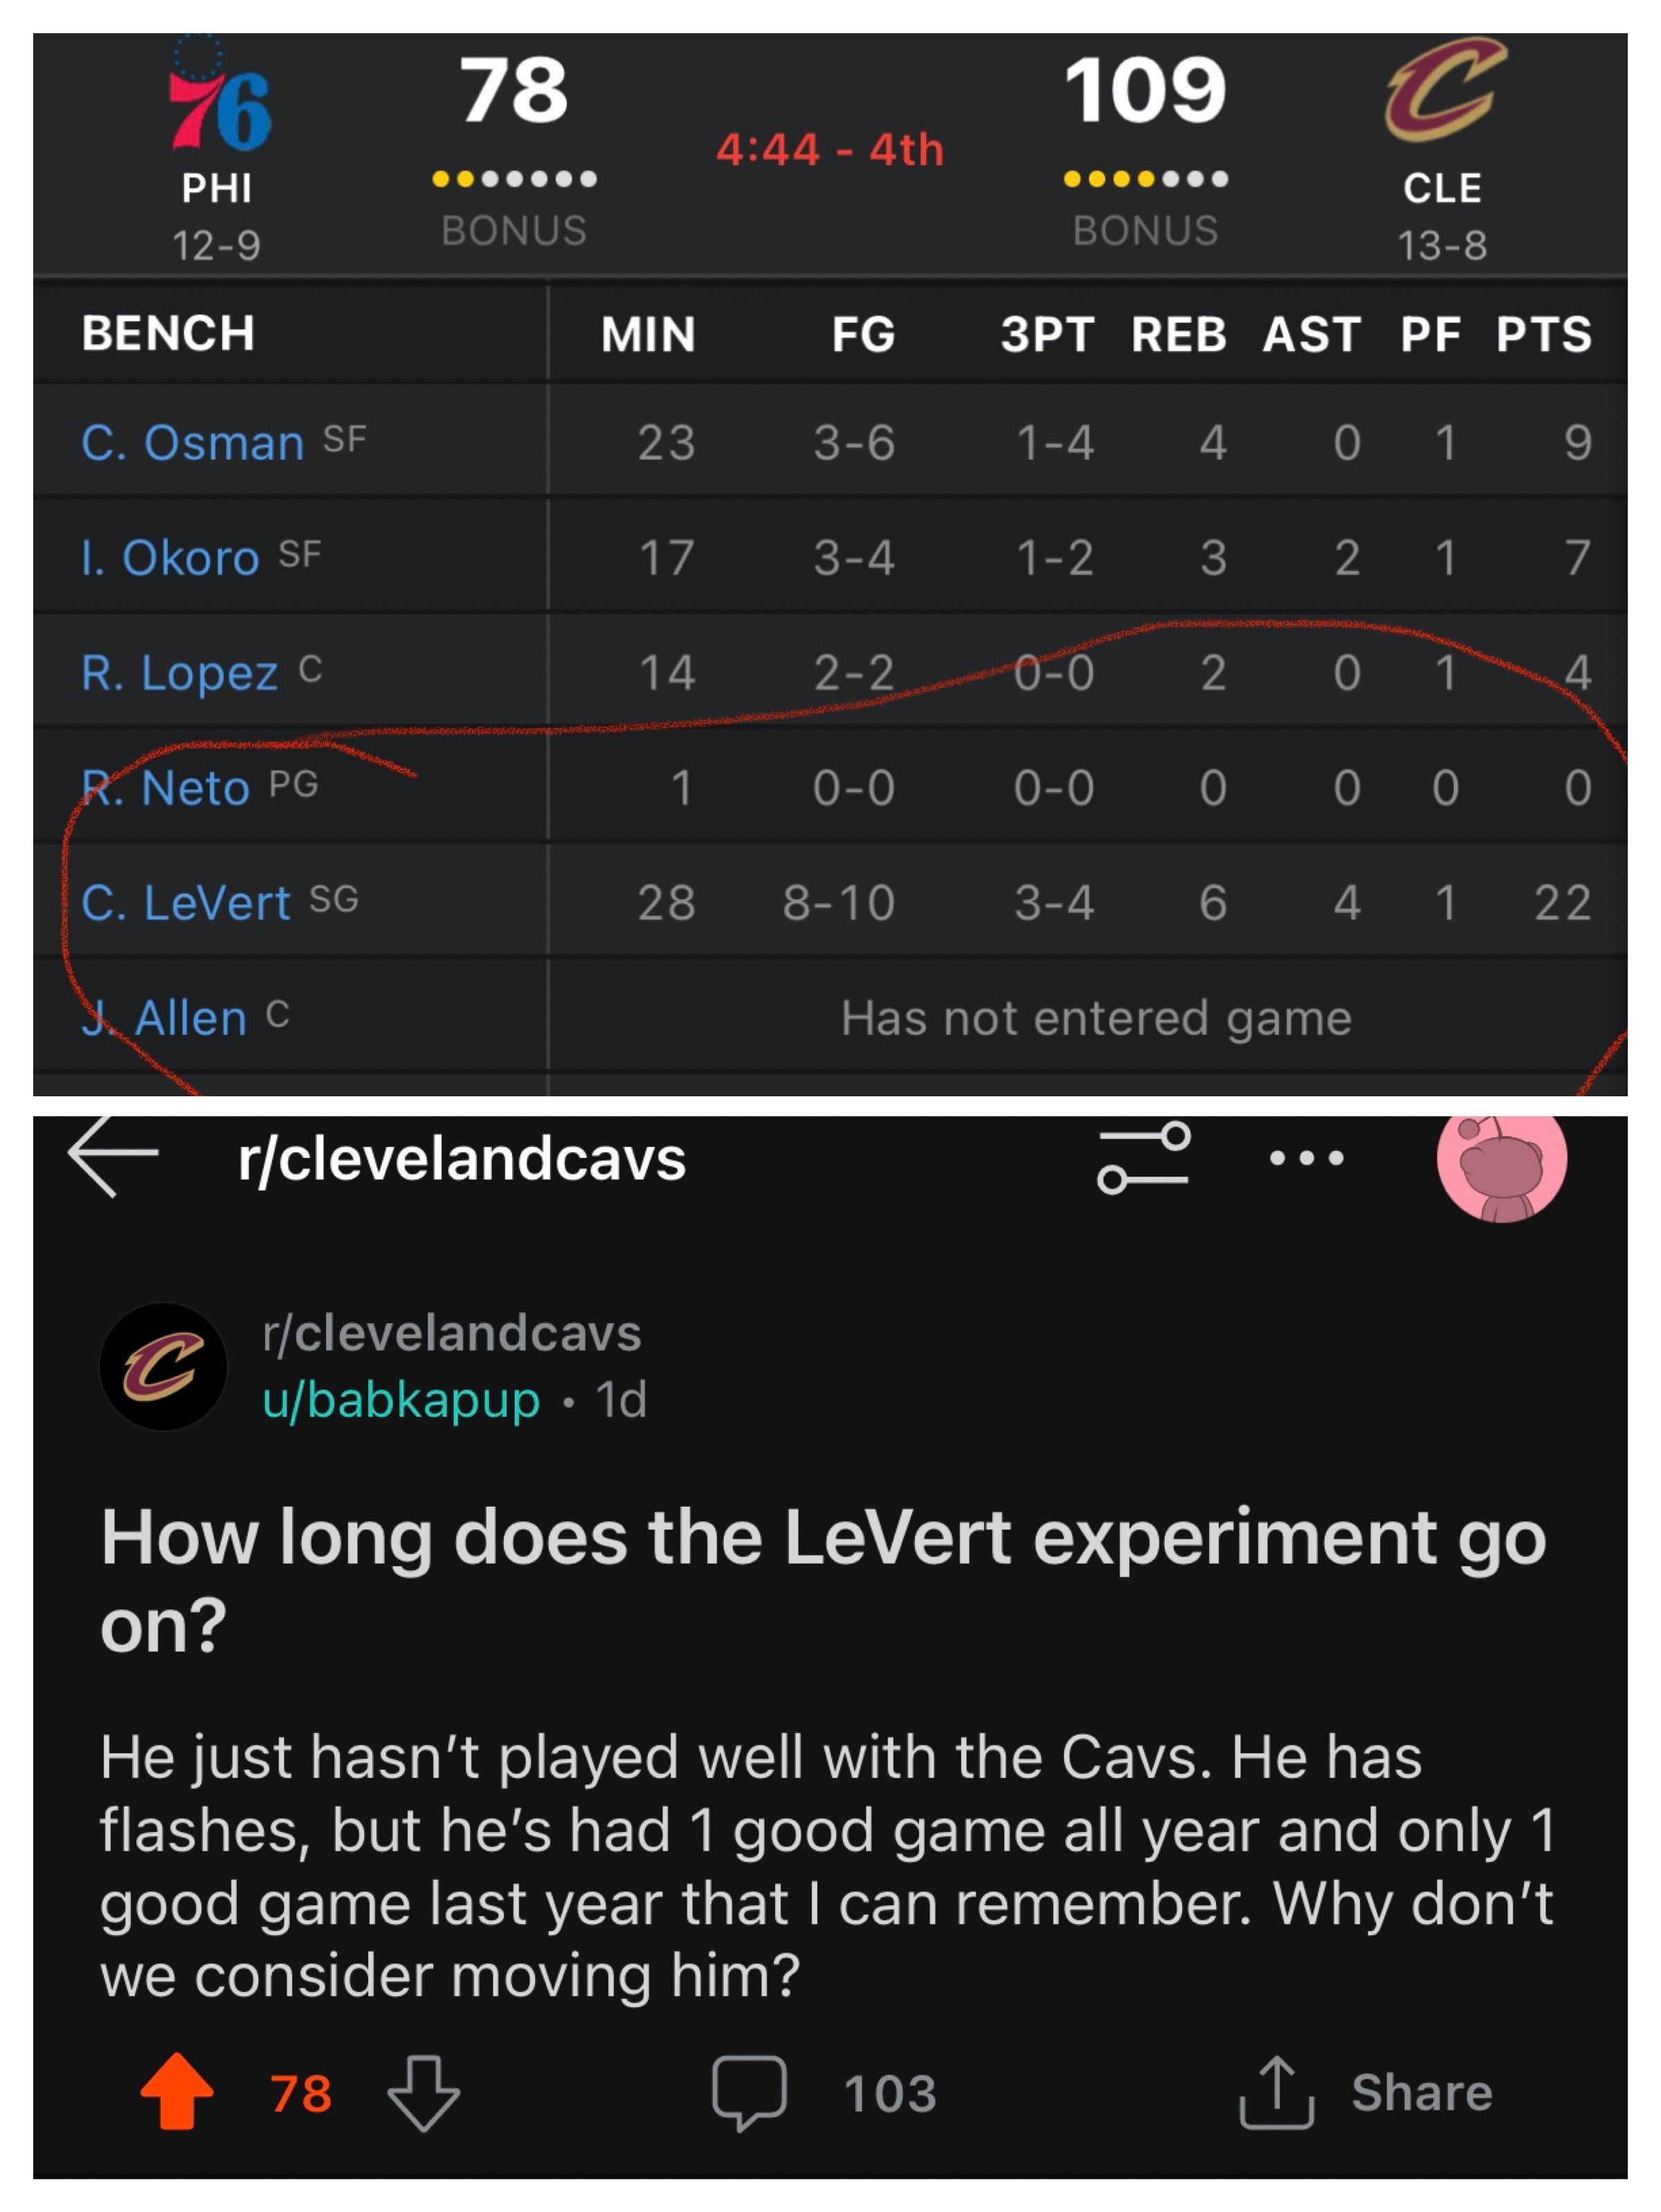Tap the Cavaliers subreddit icon
Viewport: 1661px width, 2212px height.
click(x=163, y=1366)
